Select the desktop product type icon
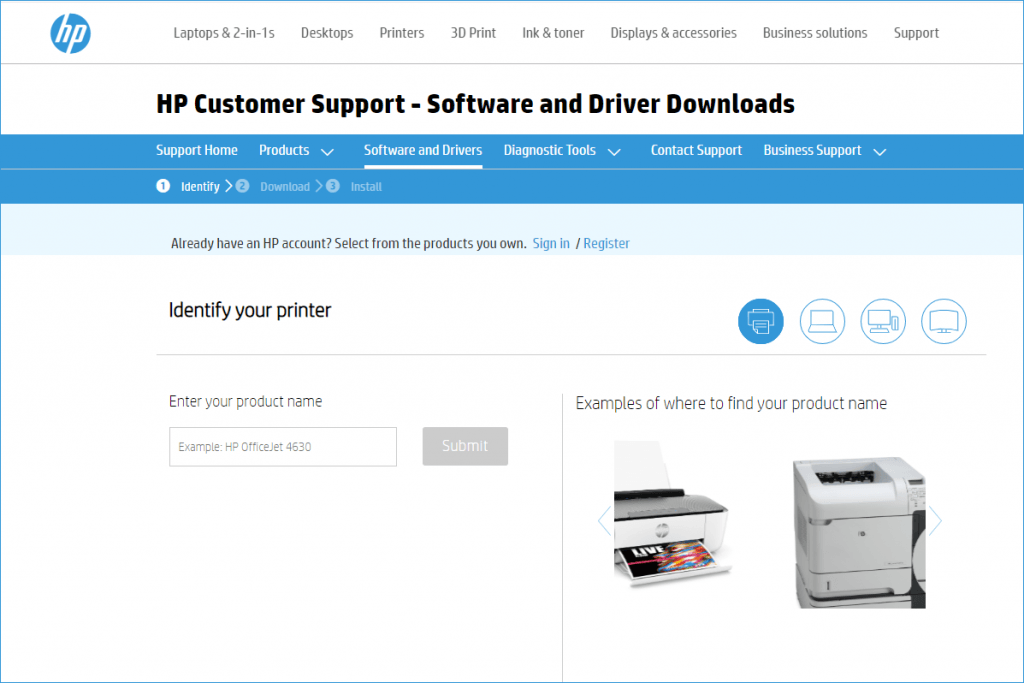Viewport: 1024px width, 683px height. point(883,321)
